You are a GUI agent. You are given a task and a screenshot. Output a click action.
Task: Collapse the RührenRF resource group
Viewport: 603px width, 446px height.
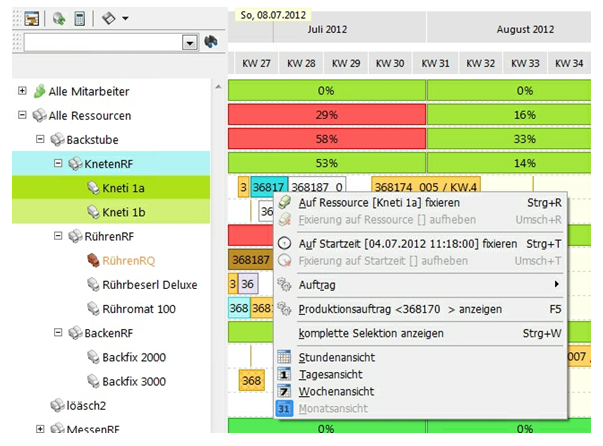[x=58, y=237]
